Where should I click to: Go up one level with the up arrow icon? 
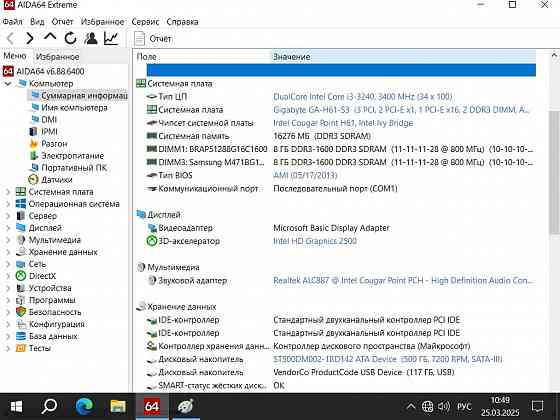pos(50,37)
